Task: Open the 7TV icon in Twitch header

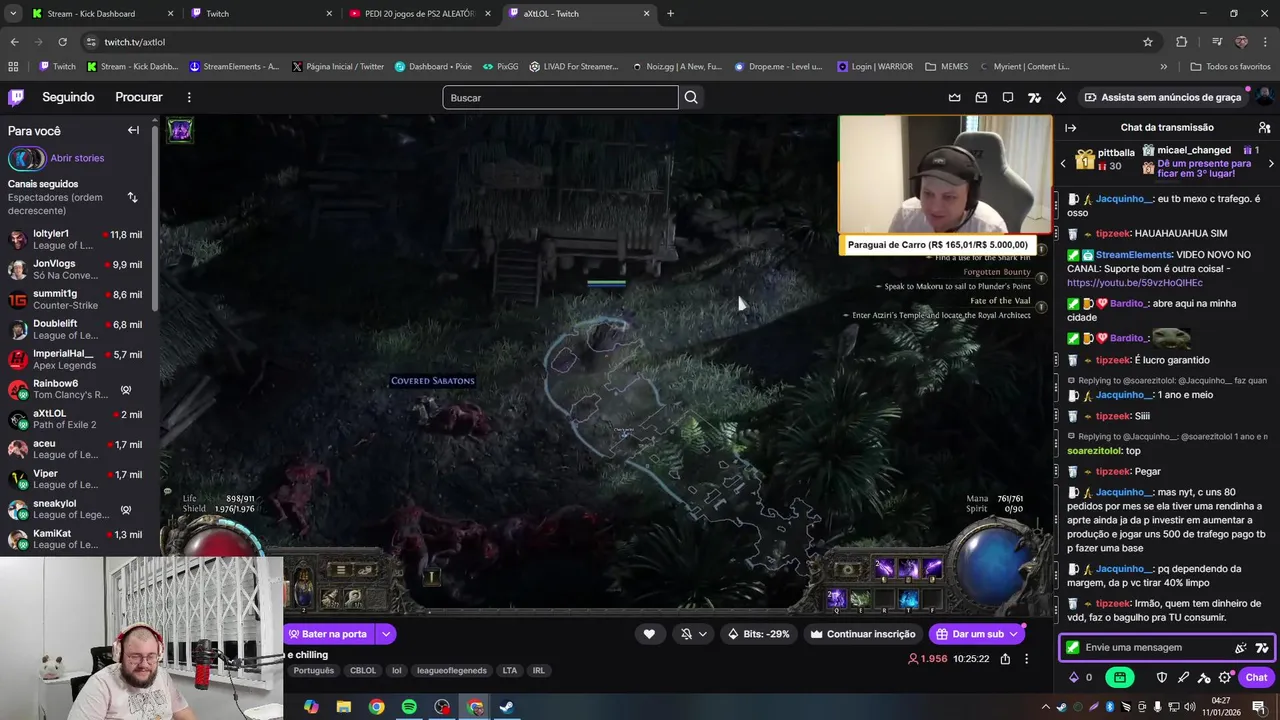Action: [1035, 97]
